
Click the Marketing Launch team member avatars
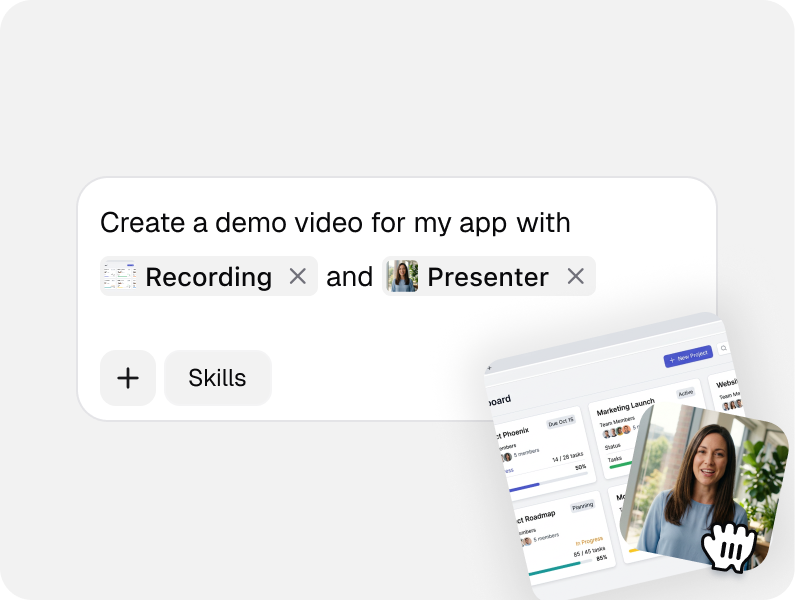tap(617, 432)
